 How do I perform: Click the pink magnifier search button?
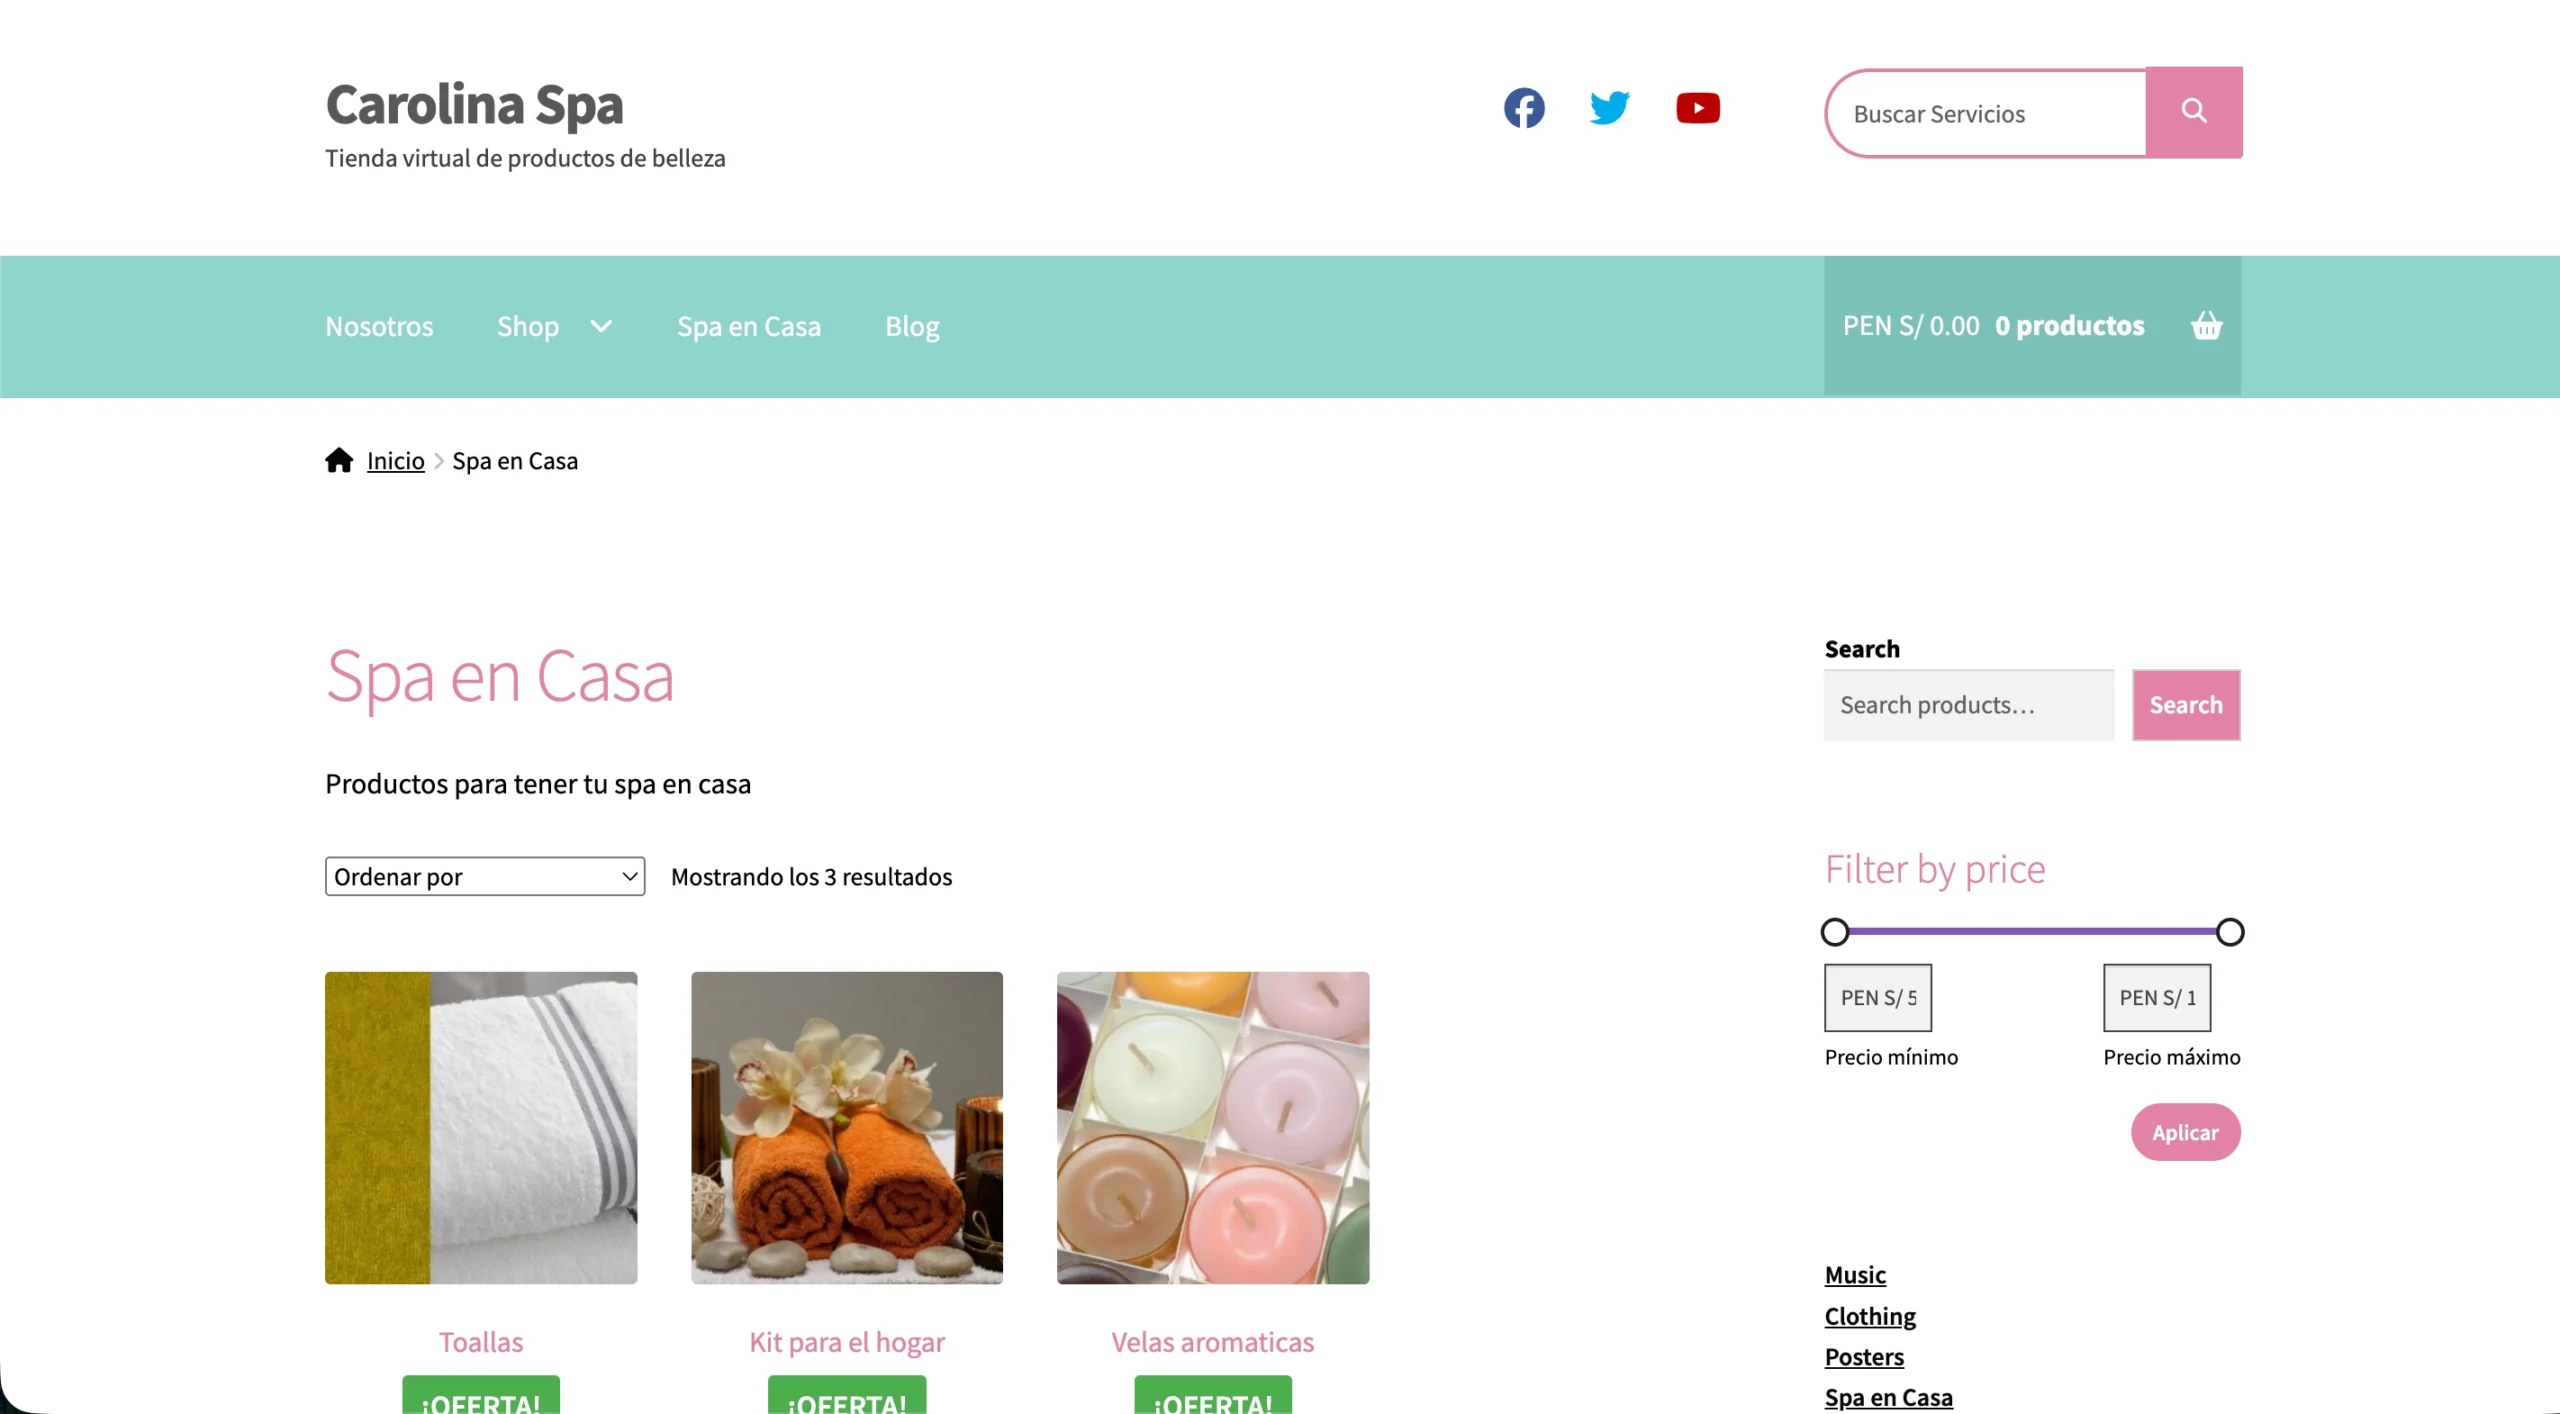pos(2194,112)
